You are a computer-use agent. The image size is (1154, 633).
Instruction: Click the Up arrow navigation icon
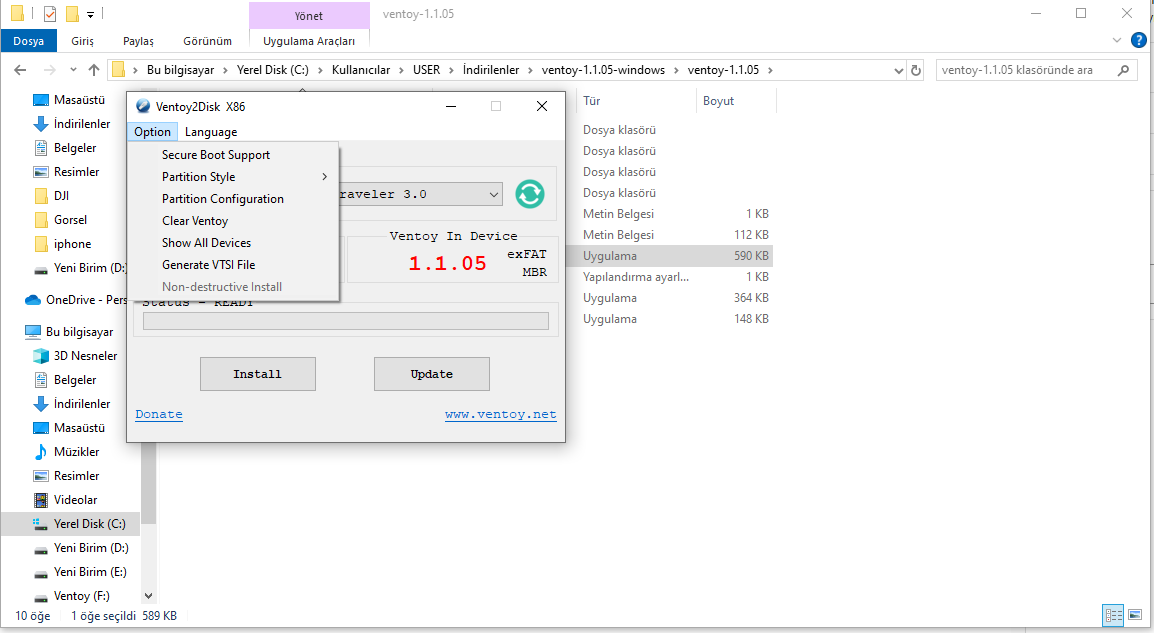pyautogui.click(x=94, y=70)
